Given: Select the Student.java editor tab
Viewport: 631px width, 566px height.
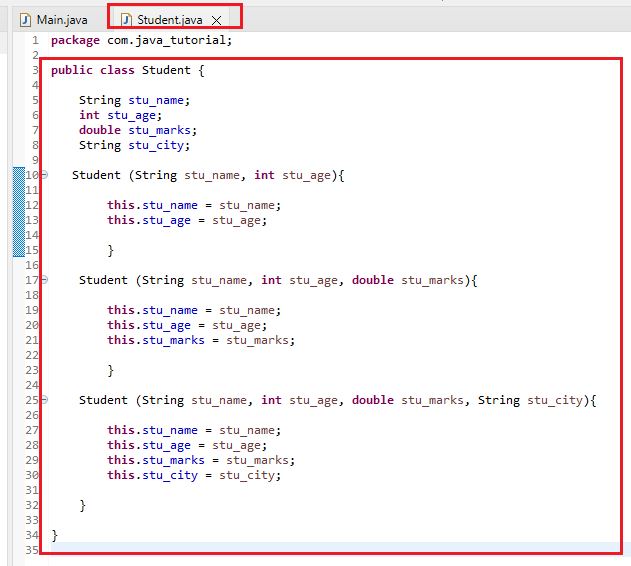Looking at the screenshot, I should [x=169, y=20].
